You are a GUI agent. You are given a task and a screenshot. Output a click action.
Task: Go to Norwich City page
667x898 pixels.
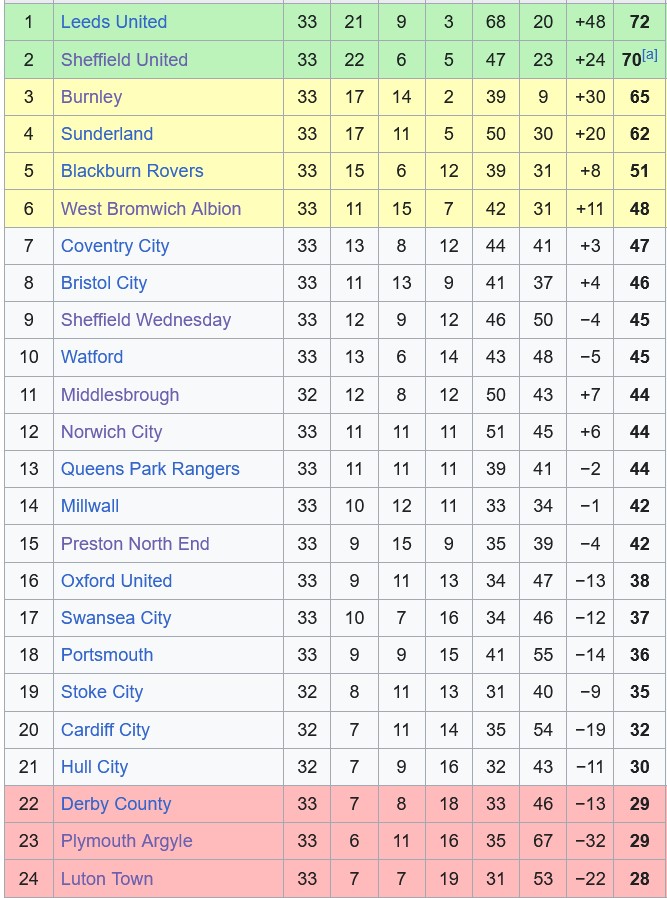[111, 432]
